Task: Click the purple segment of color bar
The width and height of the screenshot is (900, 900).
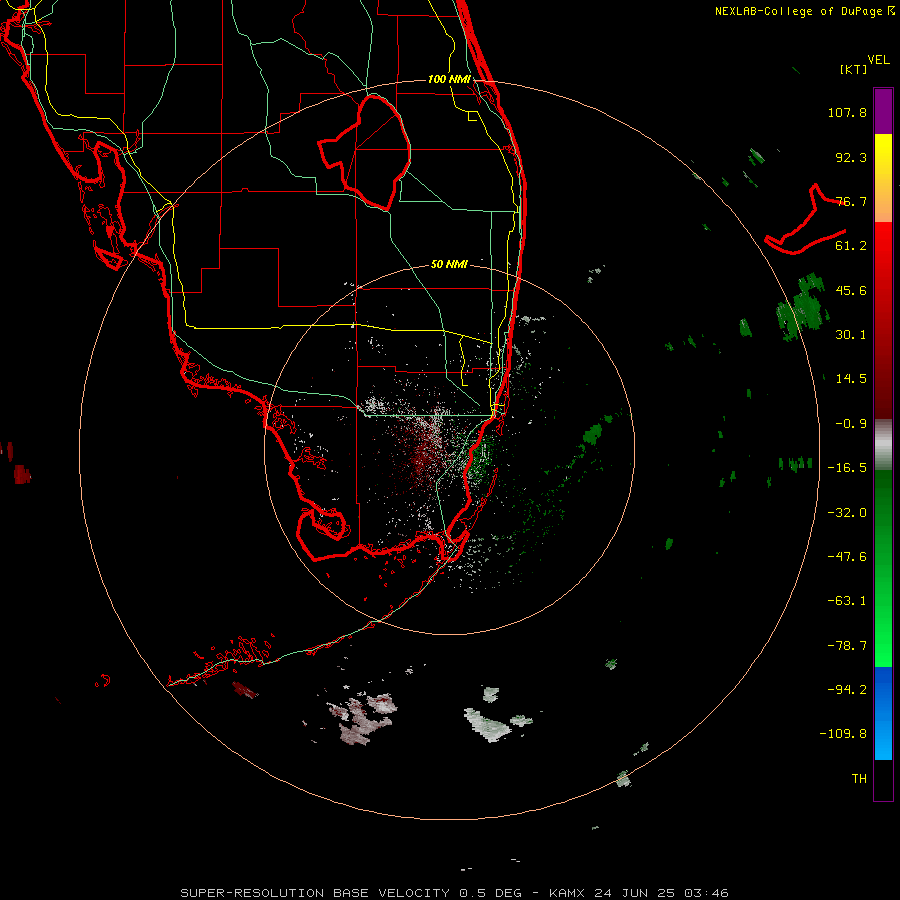Action: click(x=883, y=111)
